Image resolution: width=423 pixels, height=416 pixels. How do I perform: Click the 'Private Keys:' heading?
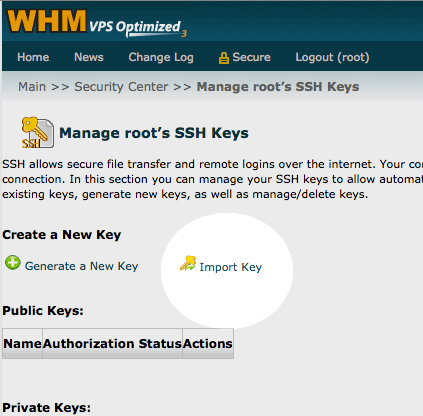point(46,408)
